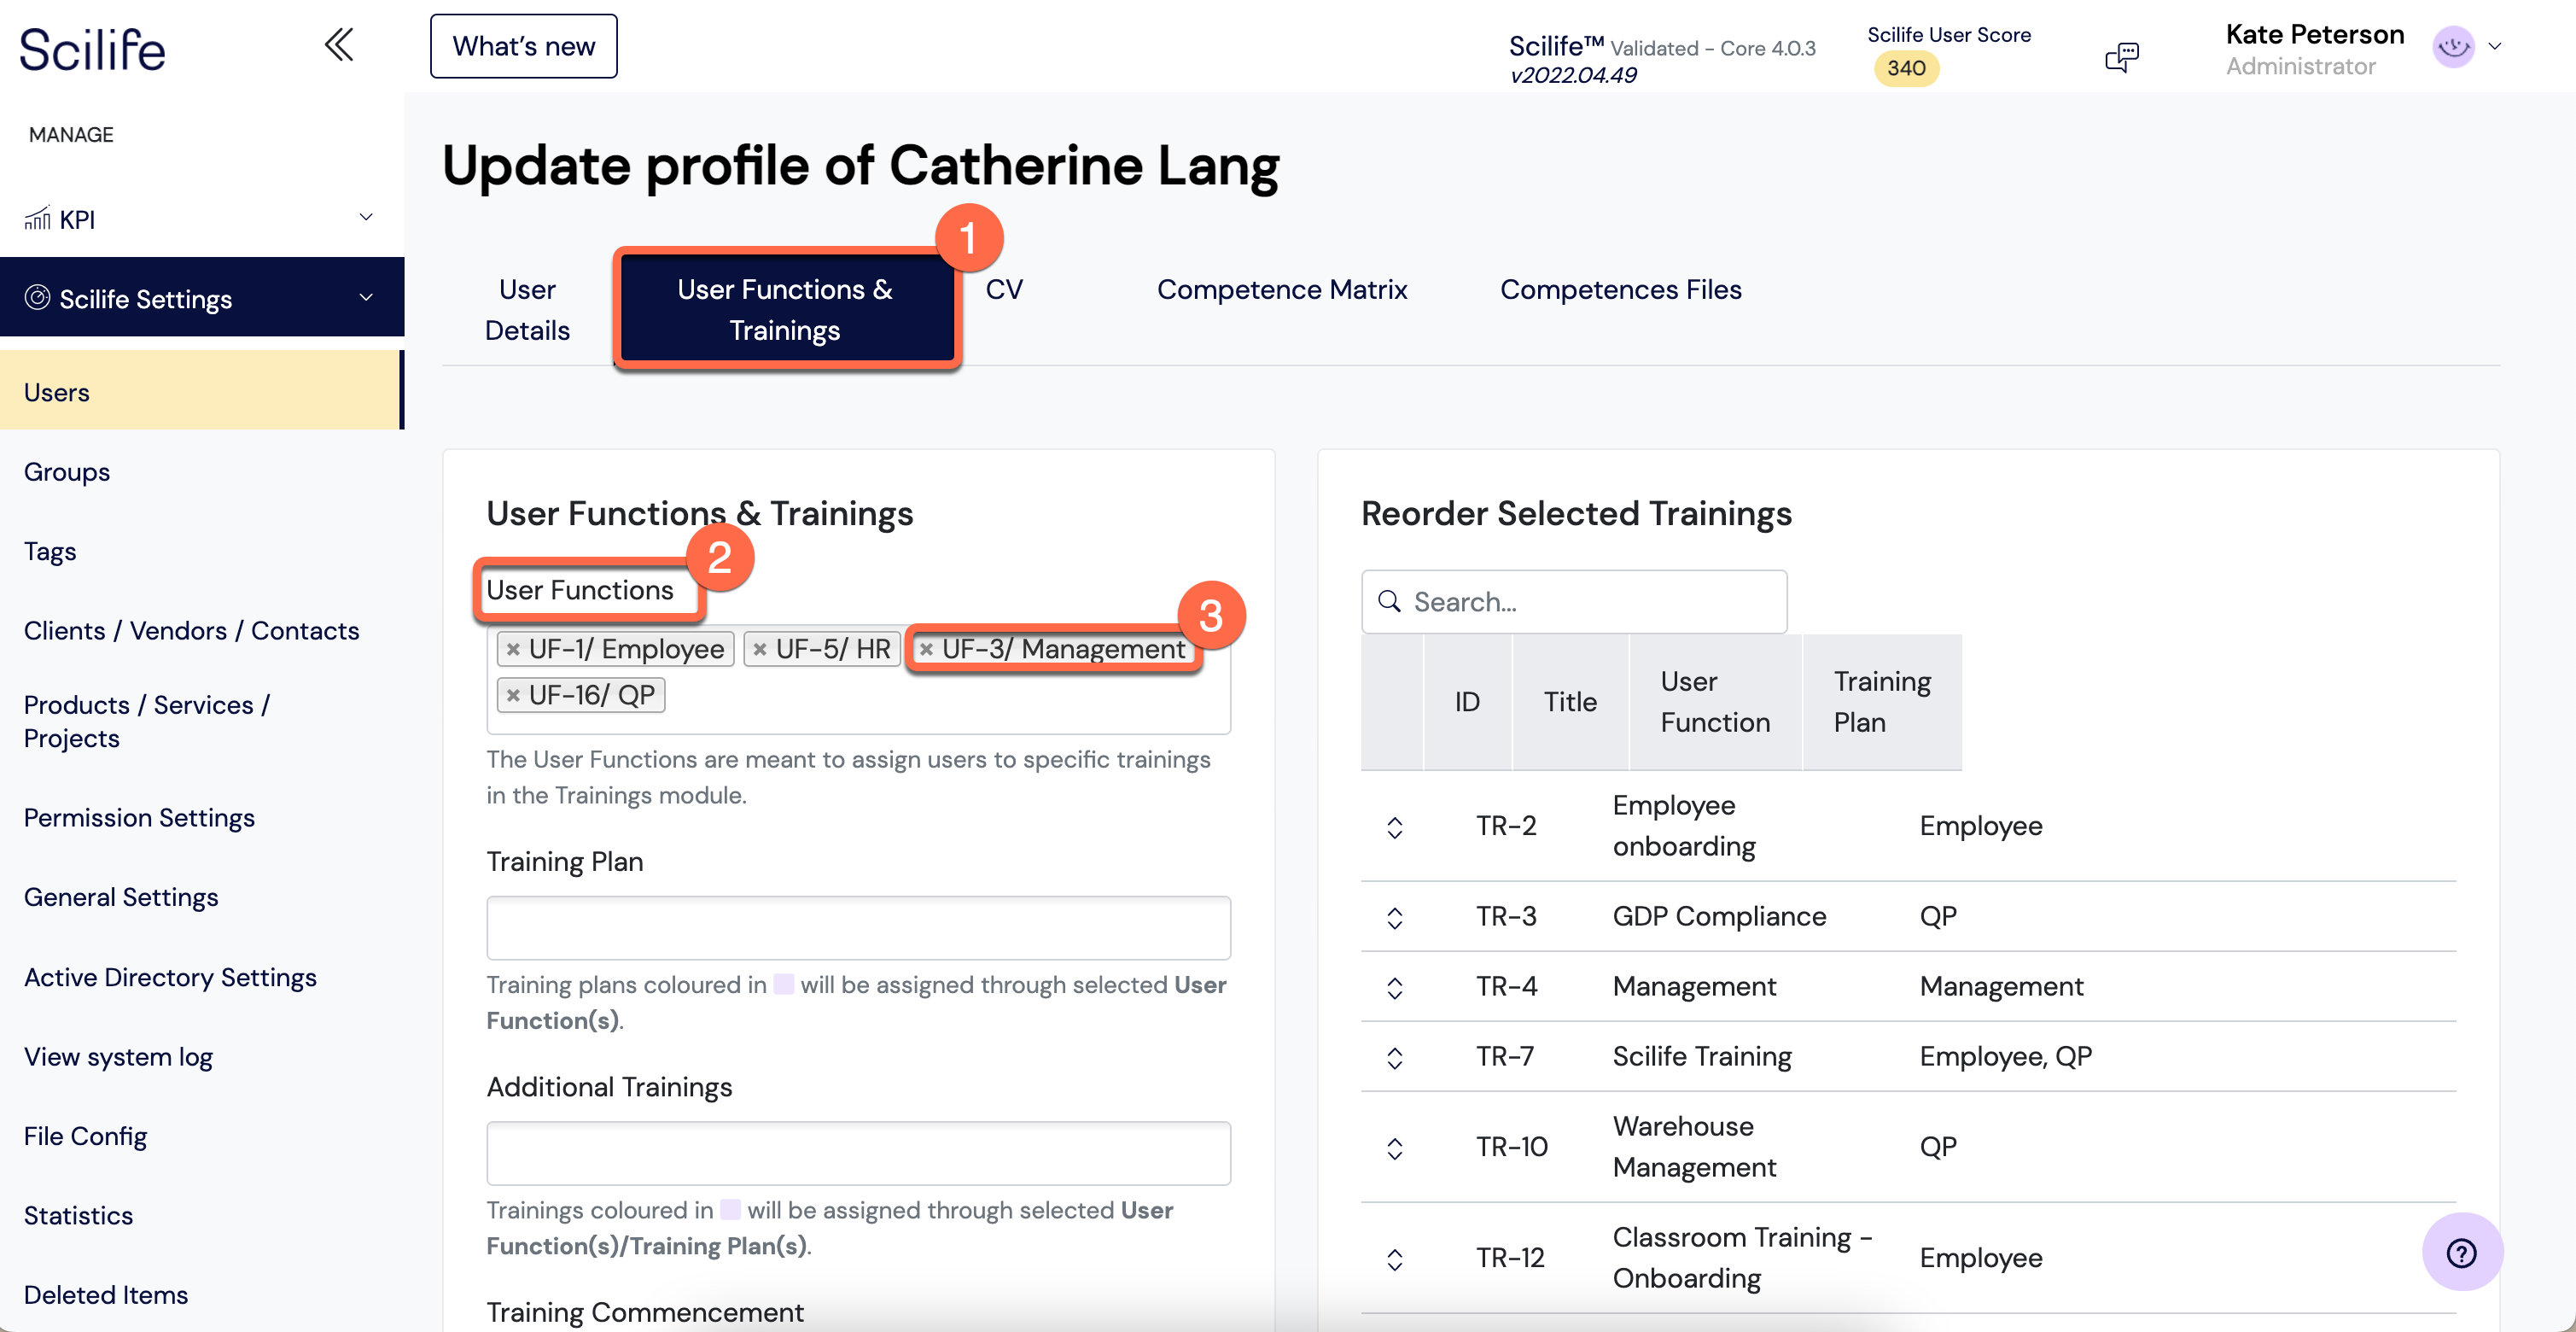The image size is (2576, 1332).
Task: Open Competences Files tab
Action: coord(1620,289)
